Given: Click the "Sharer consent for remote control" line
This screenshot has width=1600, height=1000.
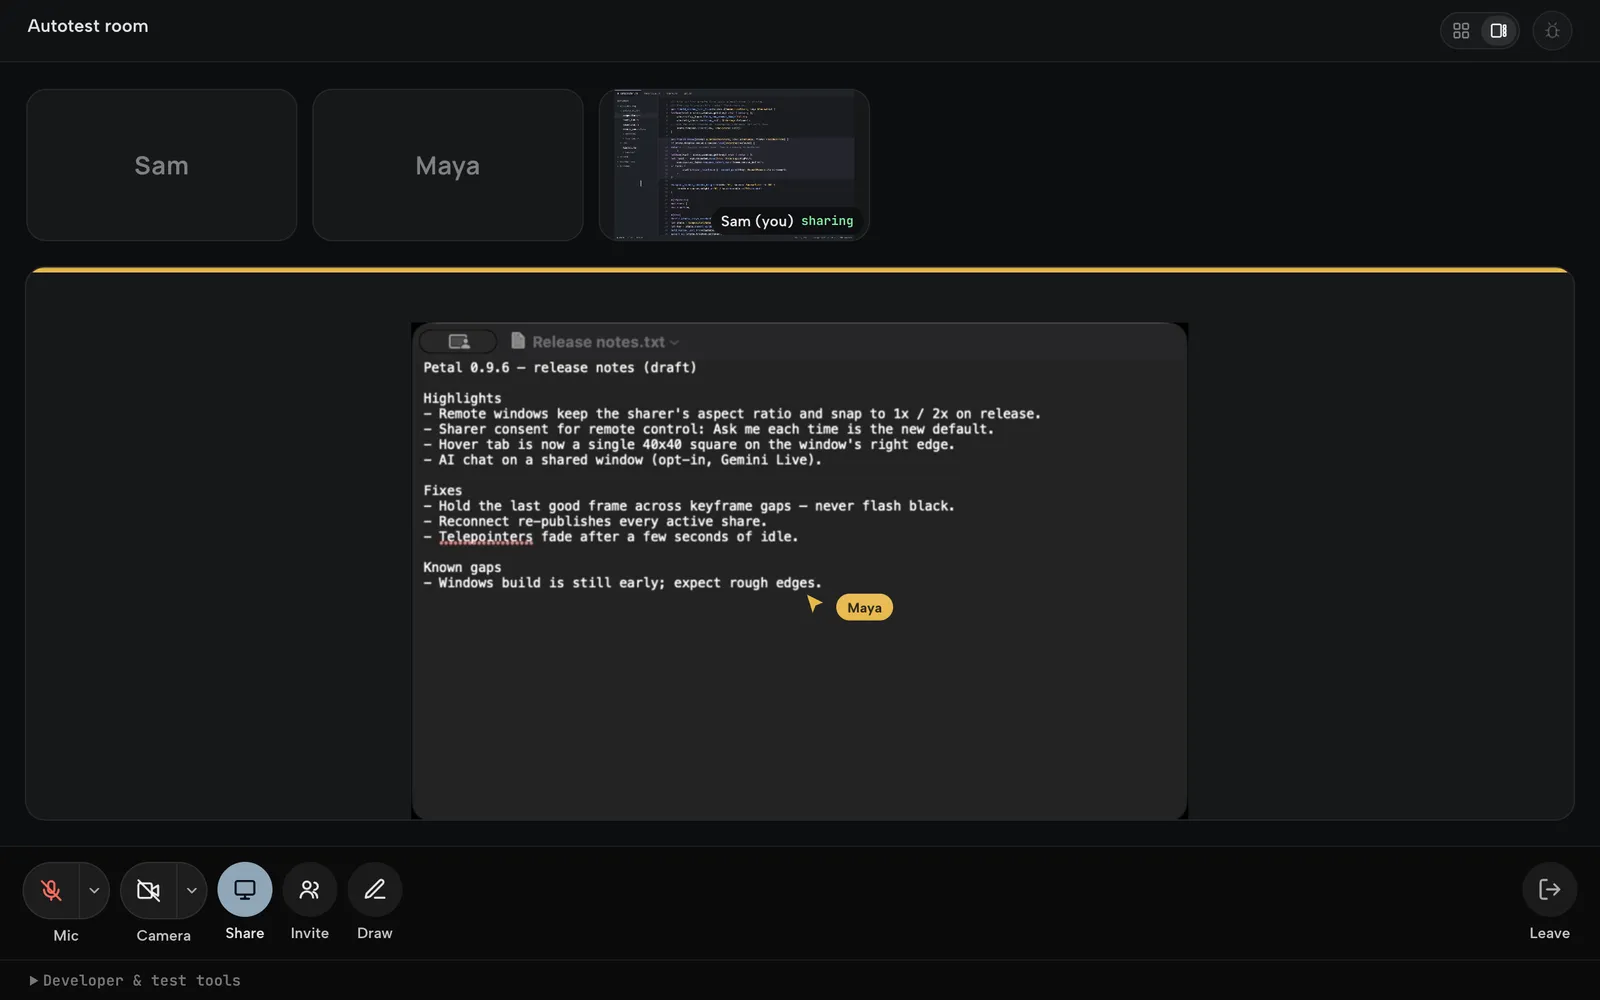Looking at the screenshot, I should [709, 429].
